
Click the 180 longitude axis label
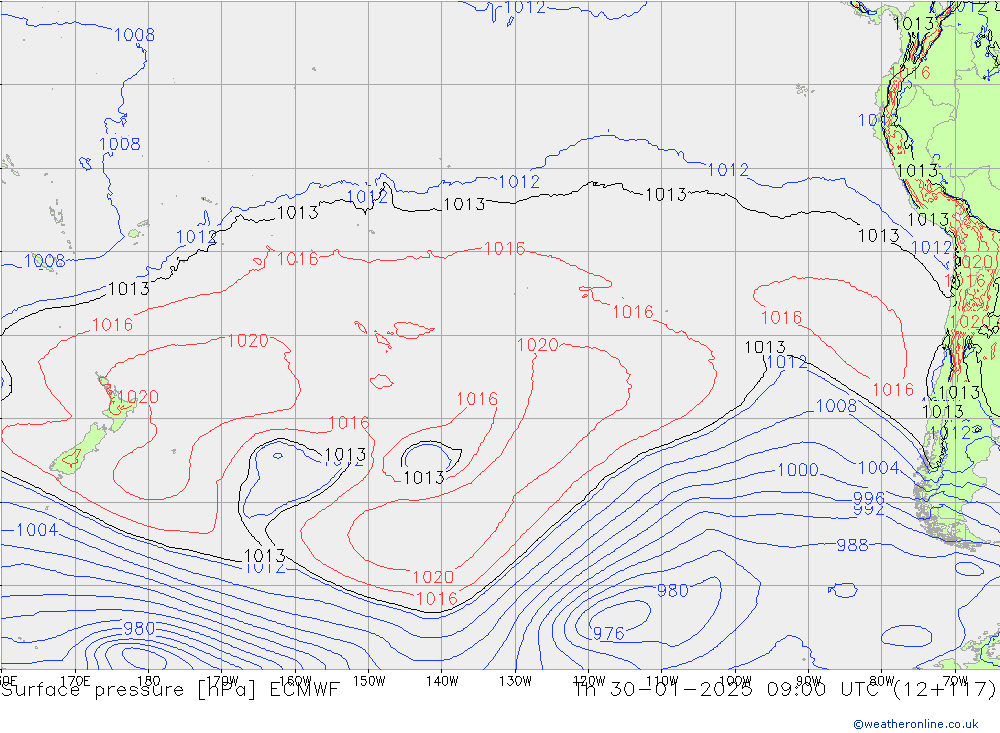tap(148, 680)
